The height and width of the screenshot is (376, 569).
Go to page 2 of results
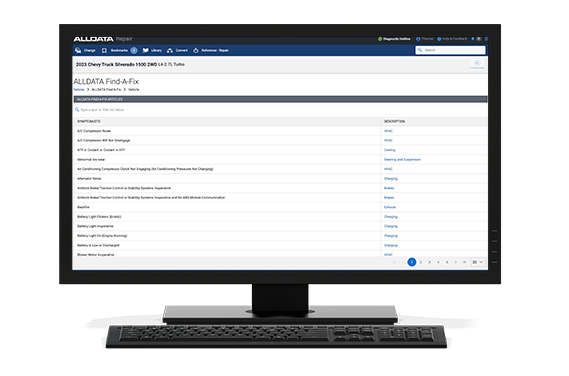(421, 262)
